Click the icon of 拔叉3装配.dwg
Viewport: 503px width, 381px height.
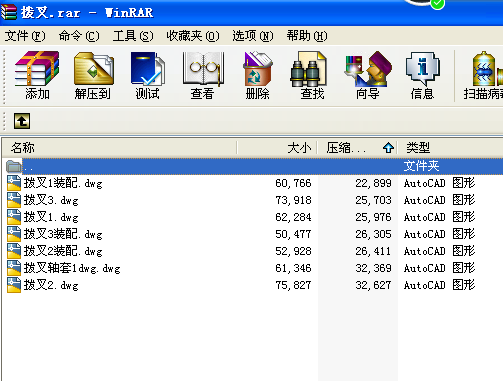[14, 234]
